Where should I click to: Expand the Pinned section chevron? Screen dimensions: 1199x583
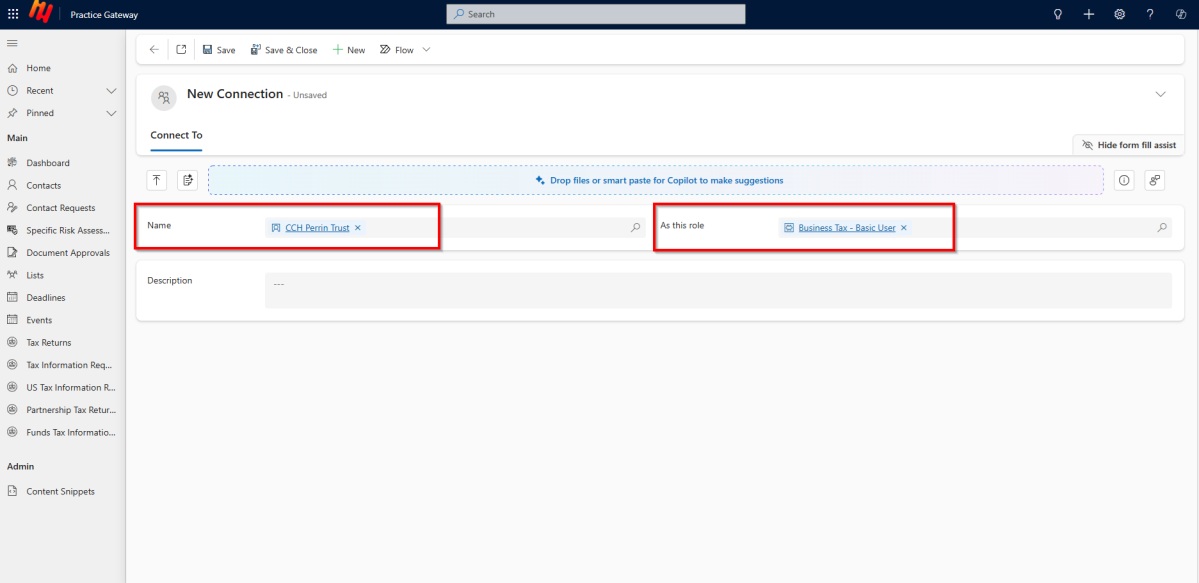pos(112,113)
